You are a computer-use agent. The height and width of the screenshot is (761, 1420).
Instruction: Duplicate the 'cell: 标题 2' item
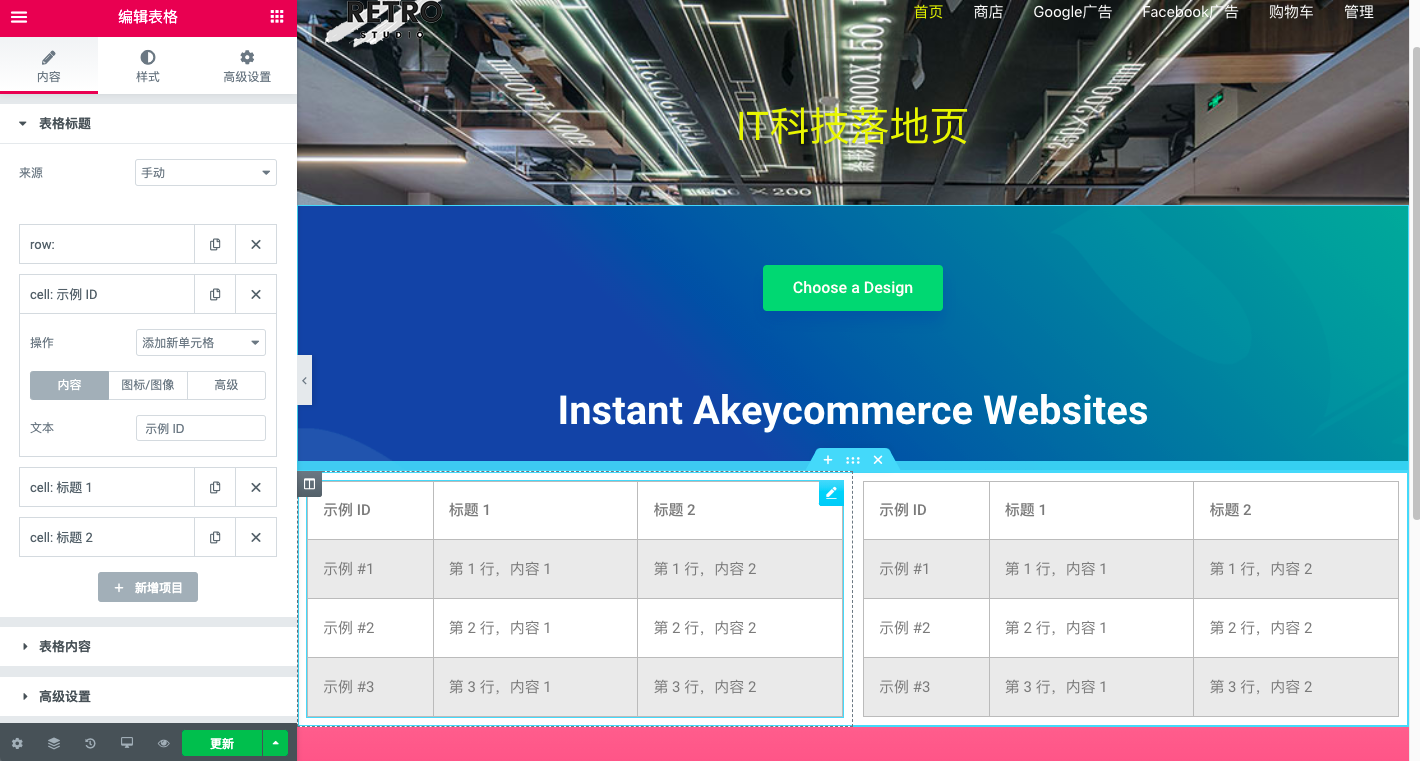[215, 538]
